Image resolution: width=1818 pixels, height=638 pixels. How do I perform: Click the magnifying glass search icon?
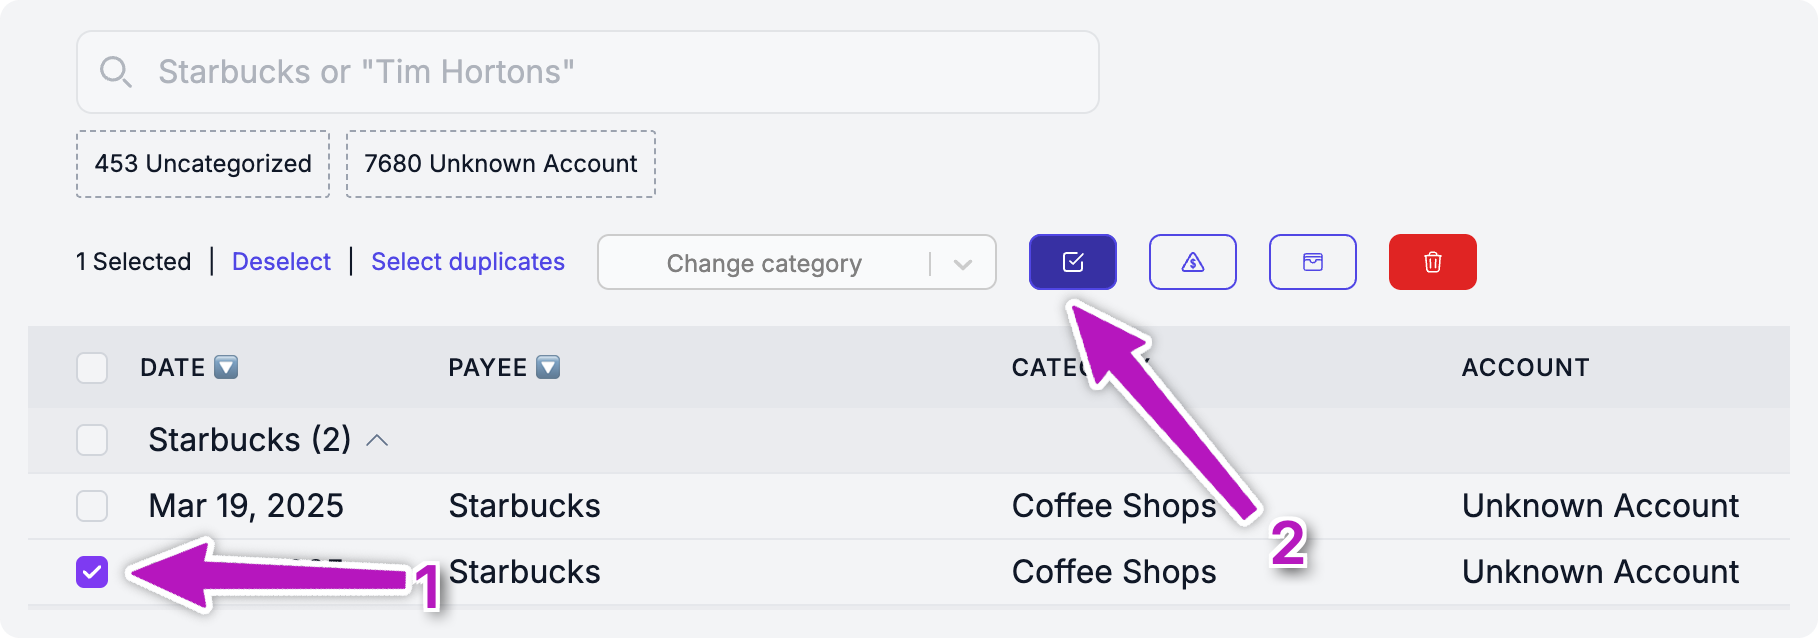coord(115,72)
